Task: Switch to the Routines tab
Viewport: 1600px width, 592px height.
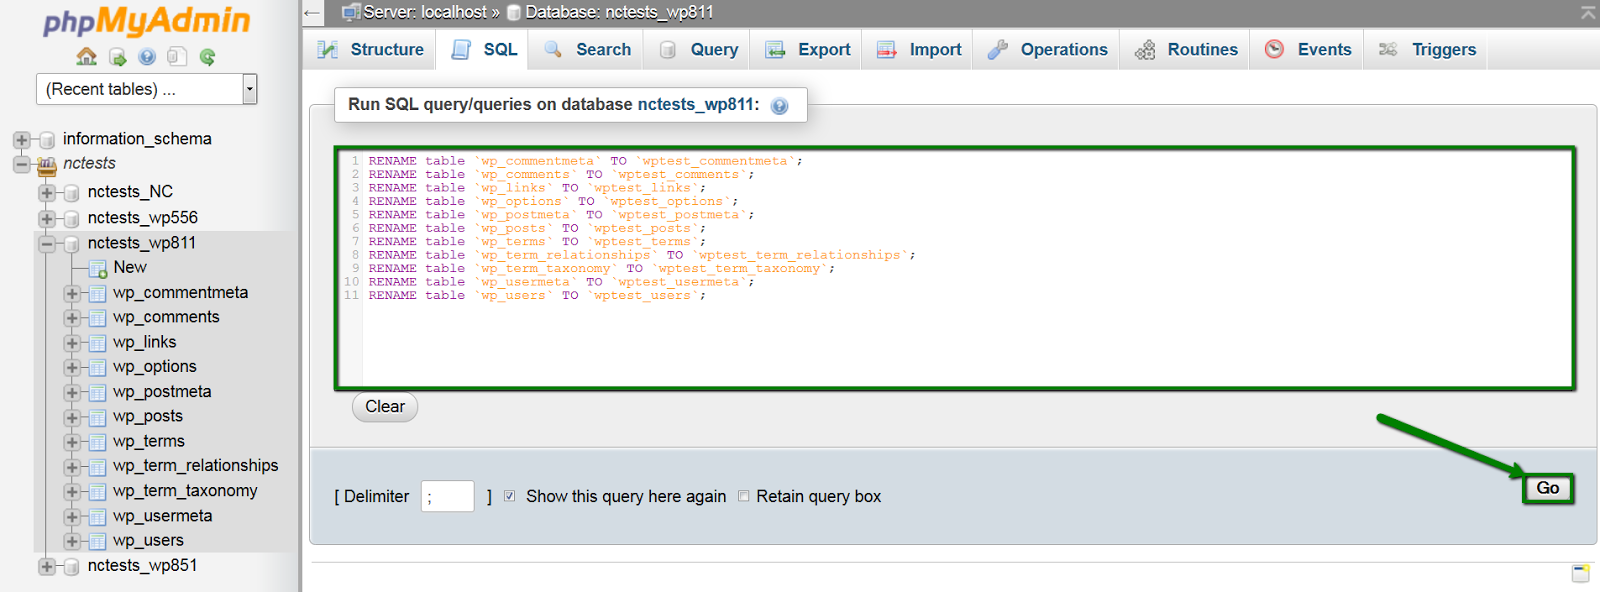Action: point(1186,49)
